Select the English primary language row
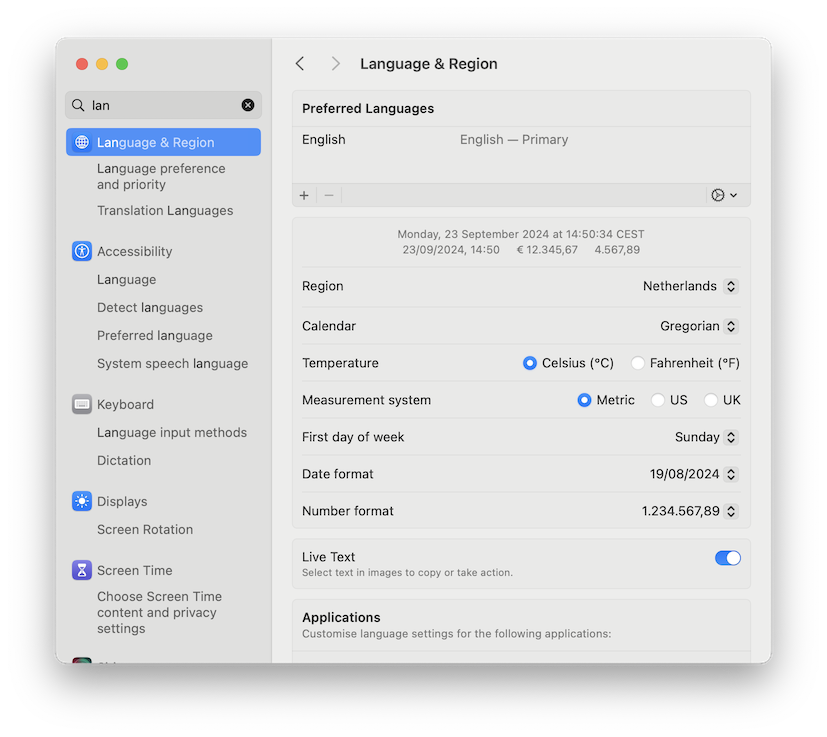The image size is (827, 737). click(x=521, y=140)
